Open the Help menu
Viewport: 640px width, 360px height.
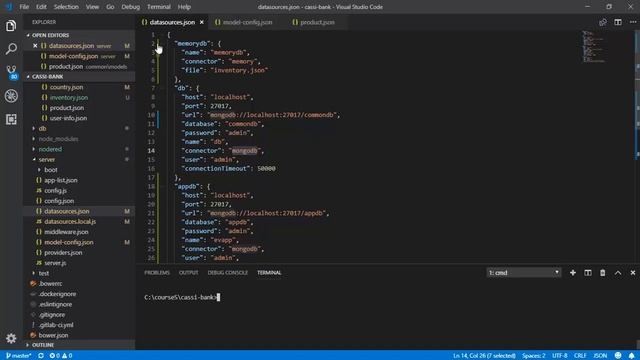click(184, 7)
